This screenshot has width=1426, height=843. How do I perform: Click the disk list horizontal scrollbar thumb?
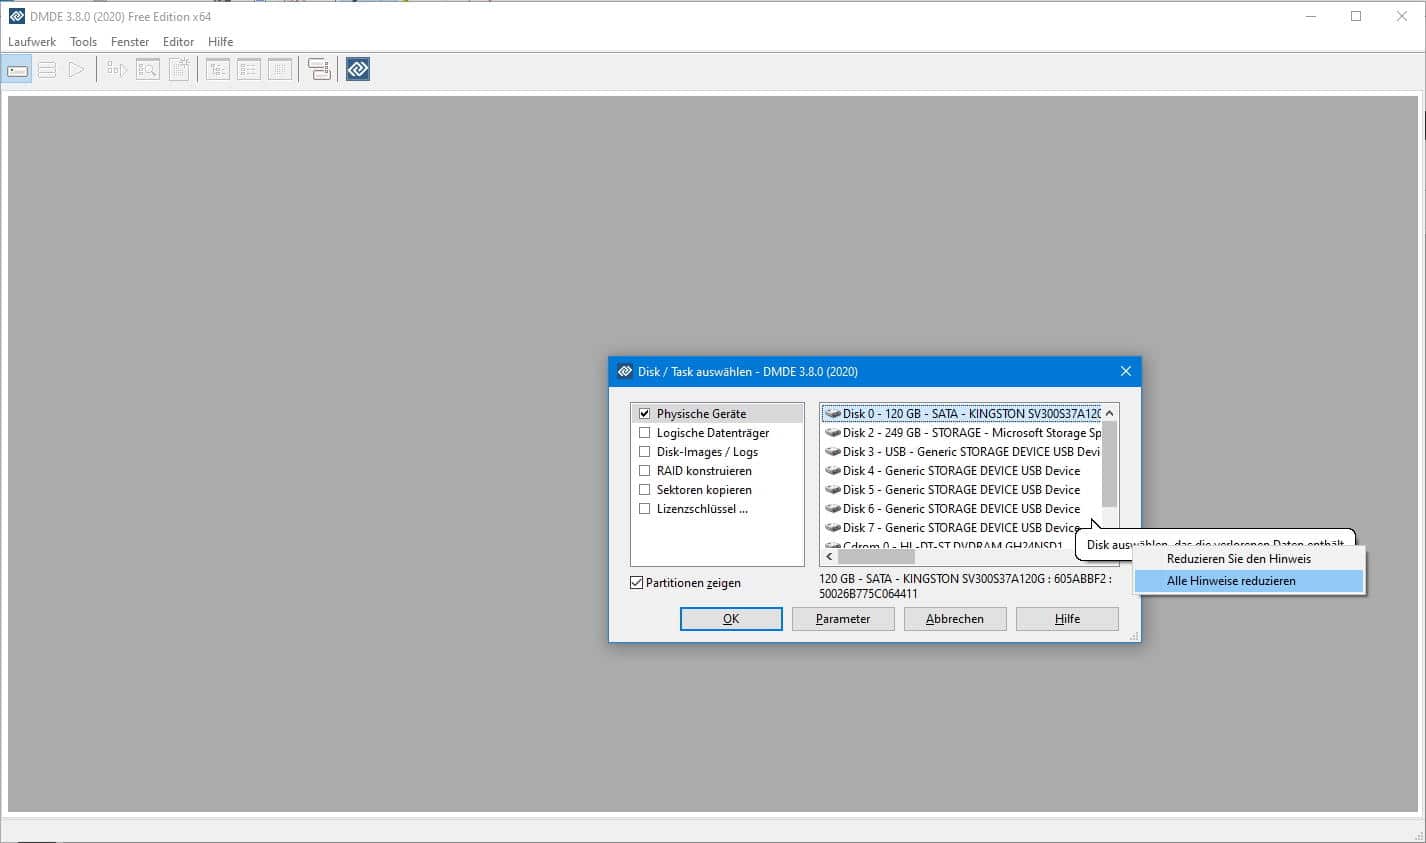tap(875, 557)
